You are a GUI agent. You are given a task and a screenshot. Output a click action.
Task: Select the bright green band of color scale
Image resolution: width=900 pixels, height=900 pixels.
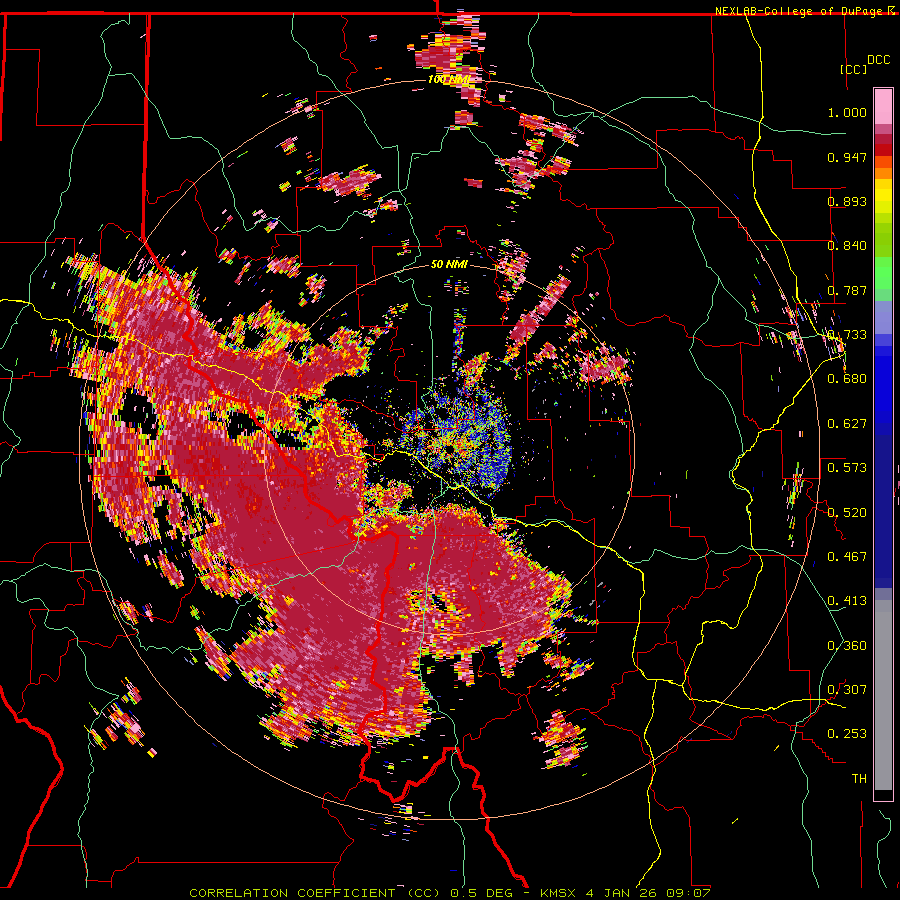(883, 272)
